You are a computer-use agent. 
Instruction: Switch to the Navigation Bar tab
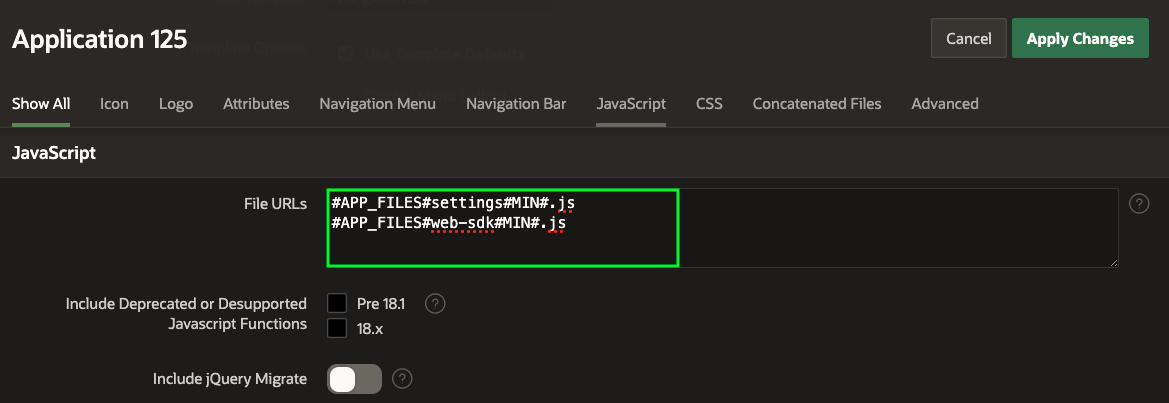(x=516, y=104)
